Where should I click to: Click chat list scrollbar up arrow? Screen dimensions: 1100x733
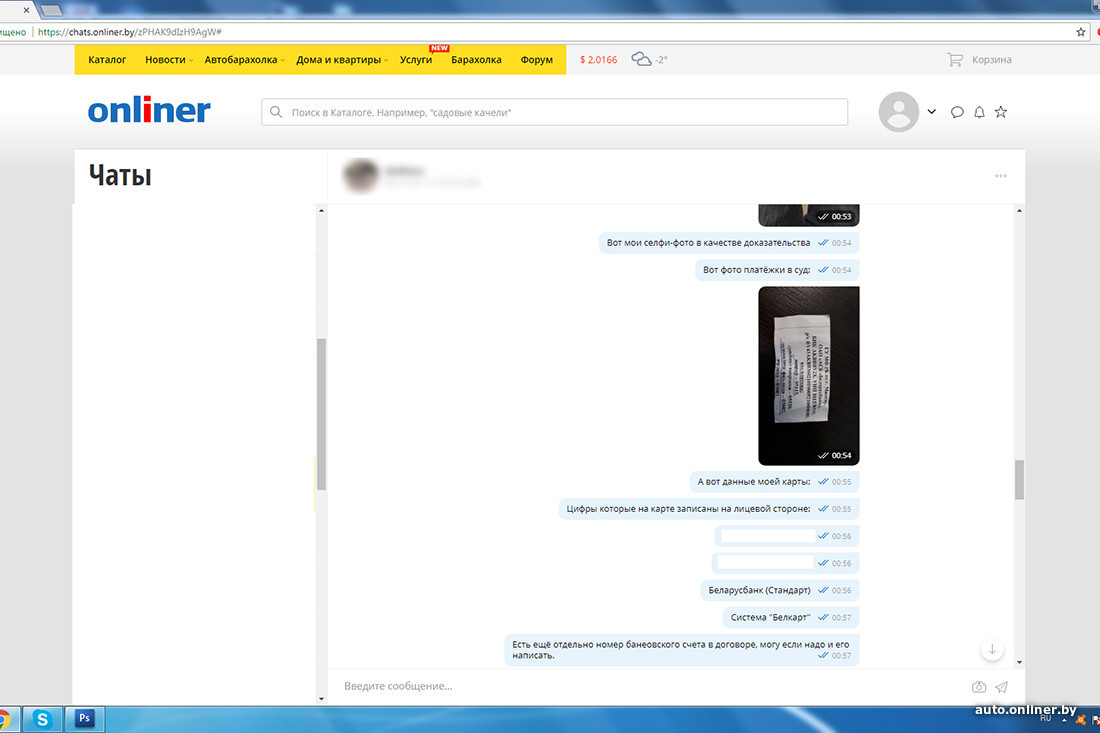click(x=321, y=210)
